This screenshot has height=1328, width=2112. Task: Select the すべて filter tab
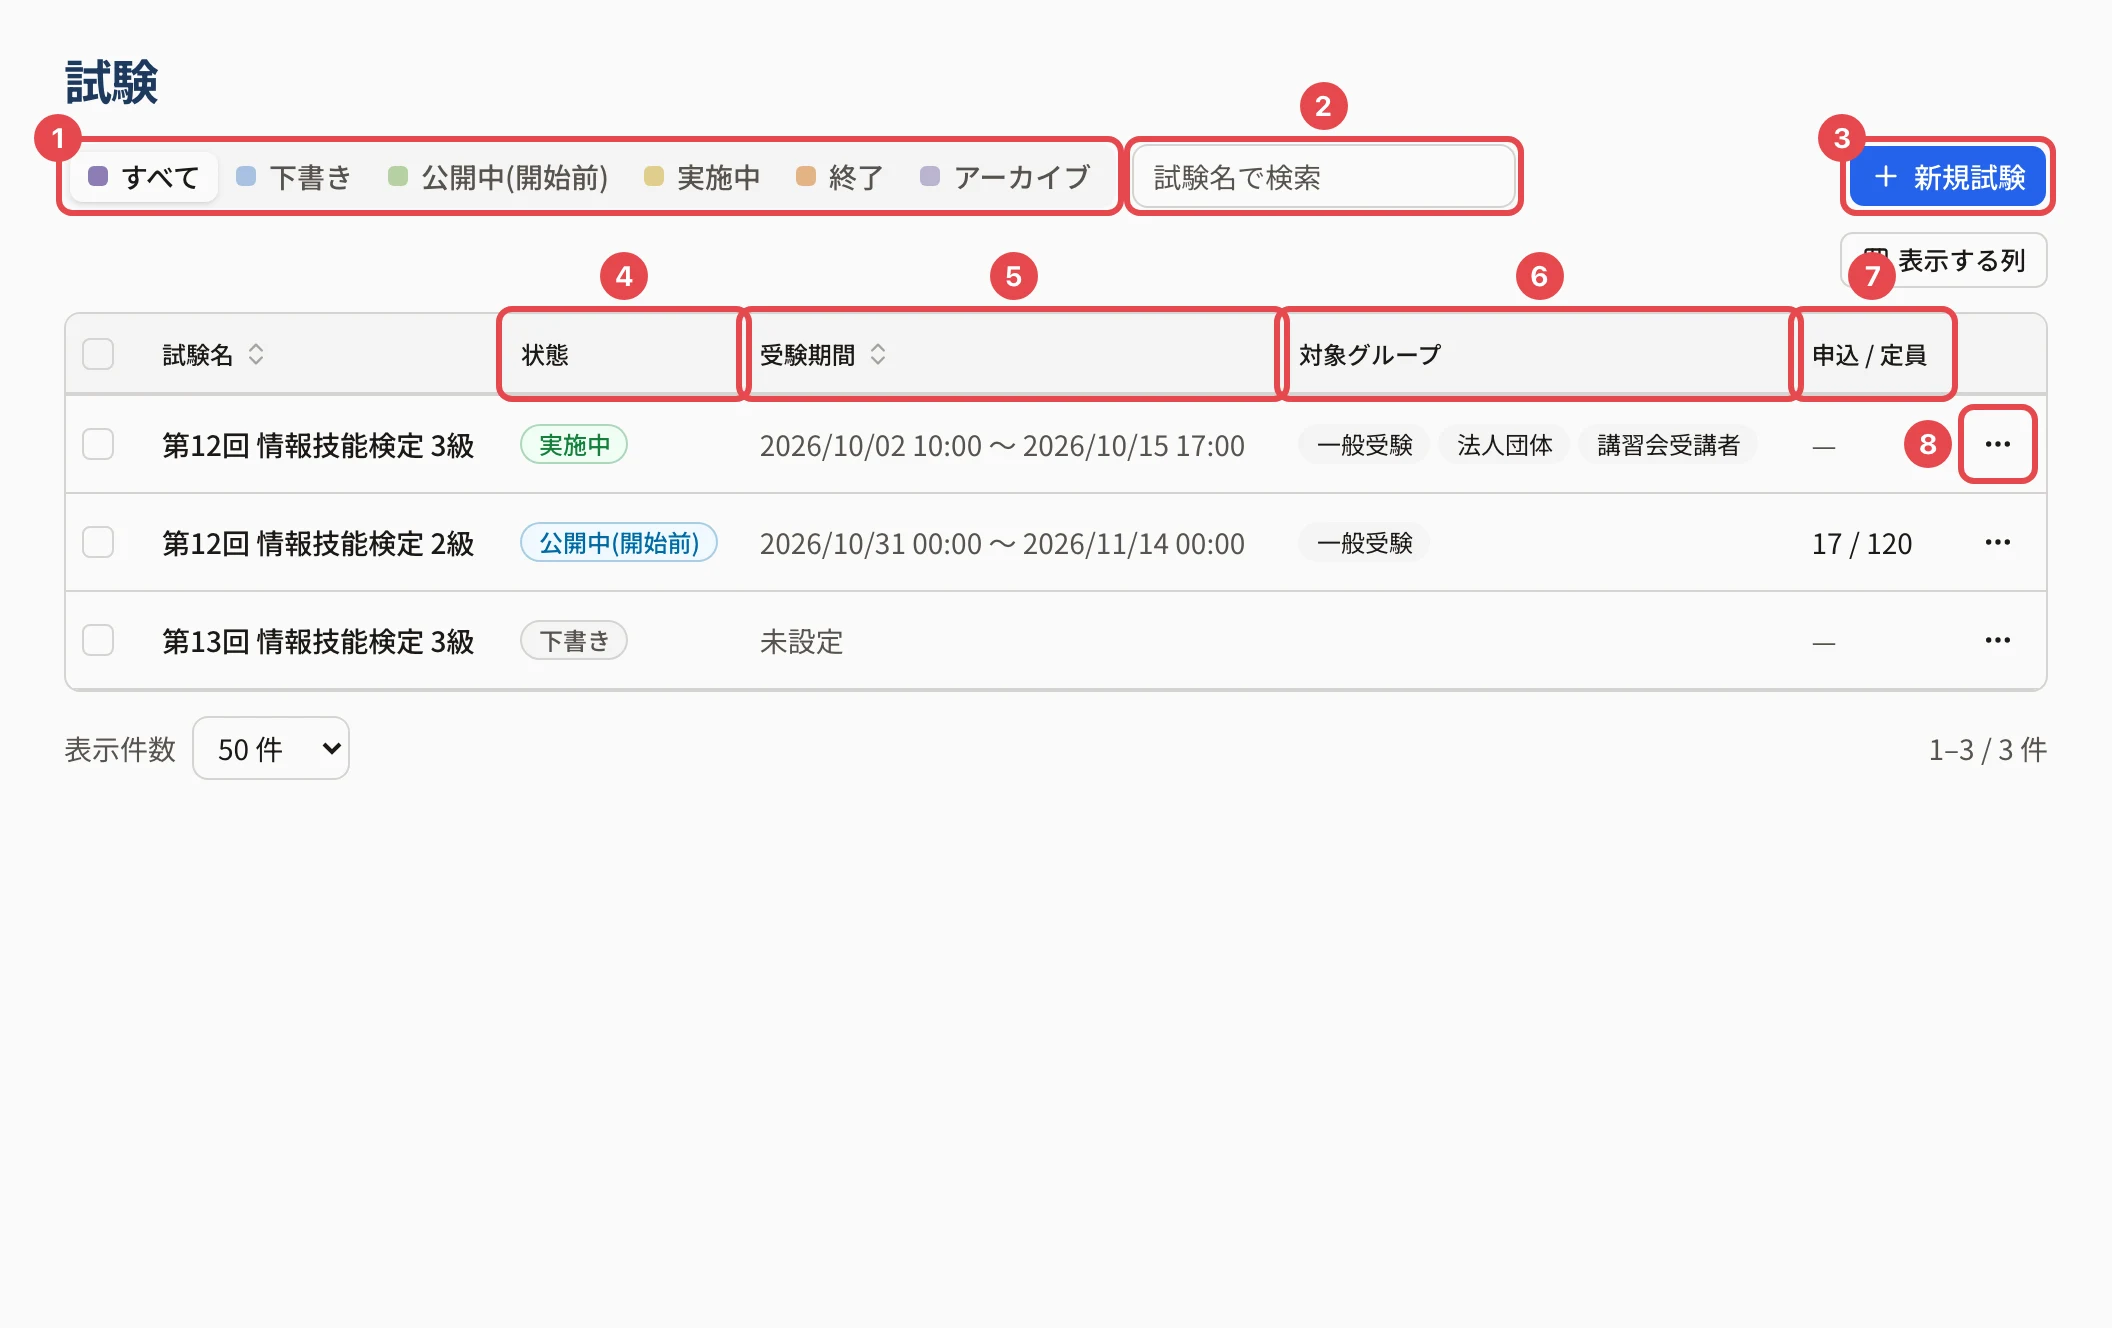[144, 177]
